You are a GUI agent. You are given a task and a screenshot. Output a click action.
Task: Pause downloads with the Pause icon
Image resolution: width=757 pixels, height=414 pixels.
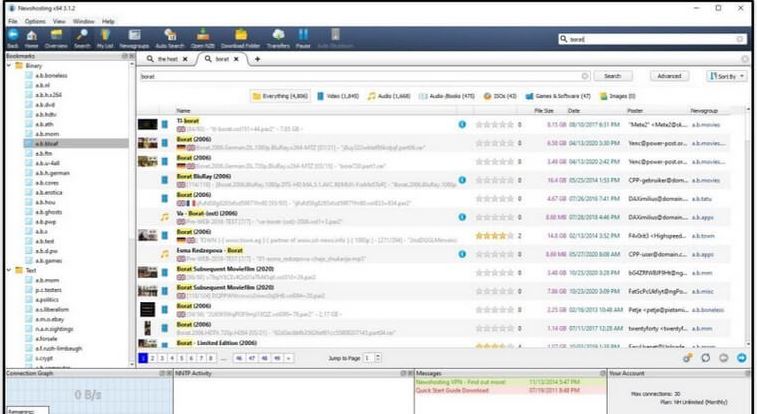tap(303, 38)
